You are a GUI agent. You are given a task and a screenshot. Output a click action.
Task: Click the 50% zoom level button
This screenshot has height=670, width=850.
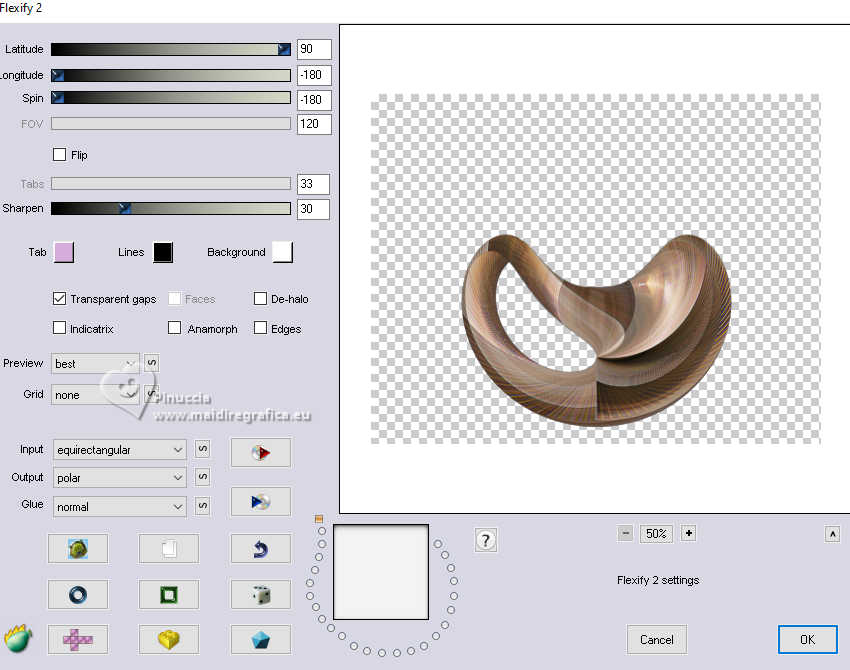coord(656,533)
